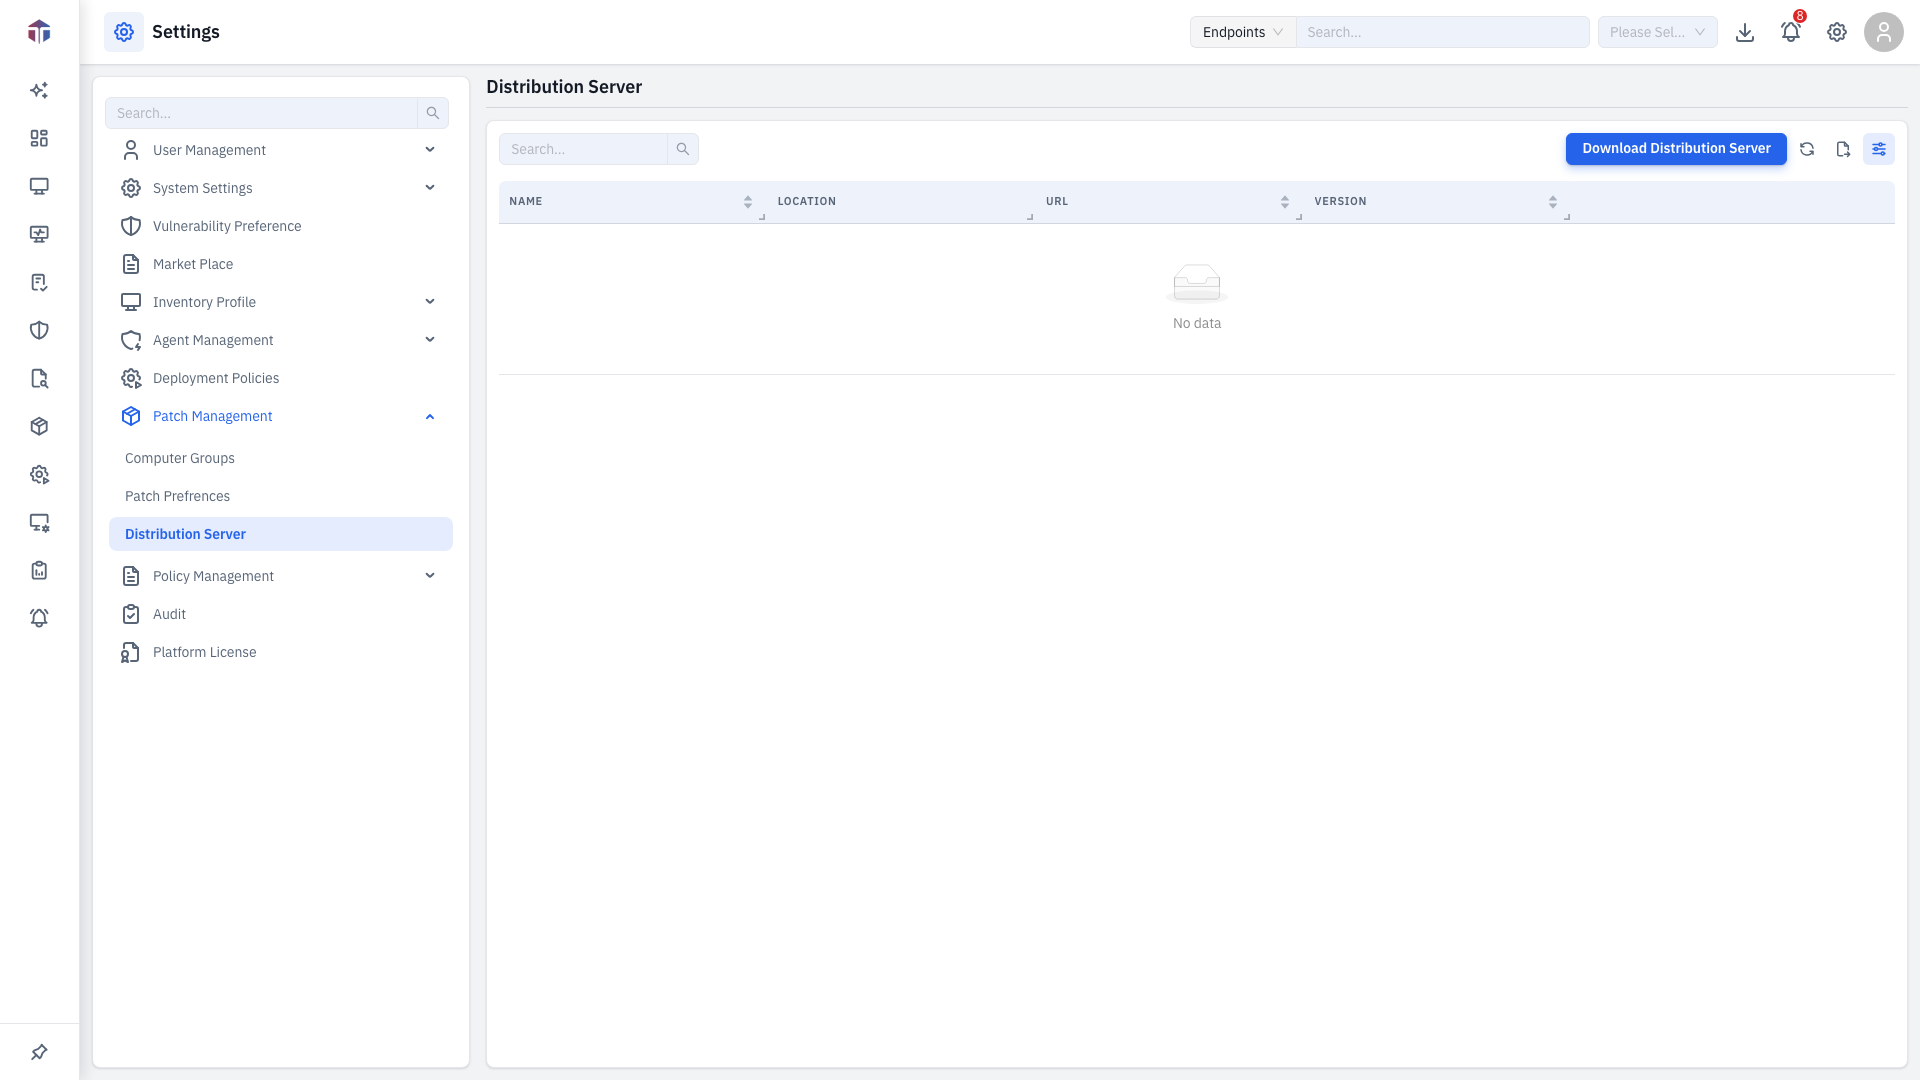Click the Settings gear icon in the page header

click(124, 32)
